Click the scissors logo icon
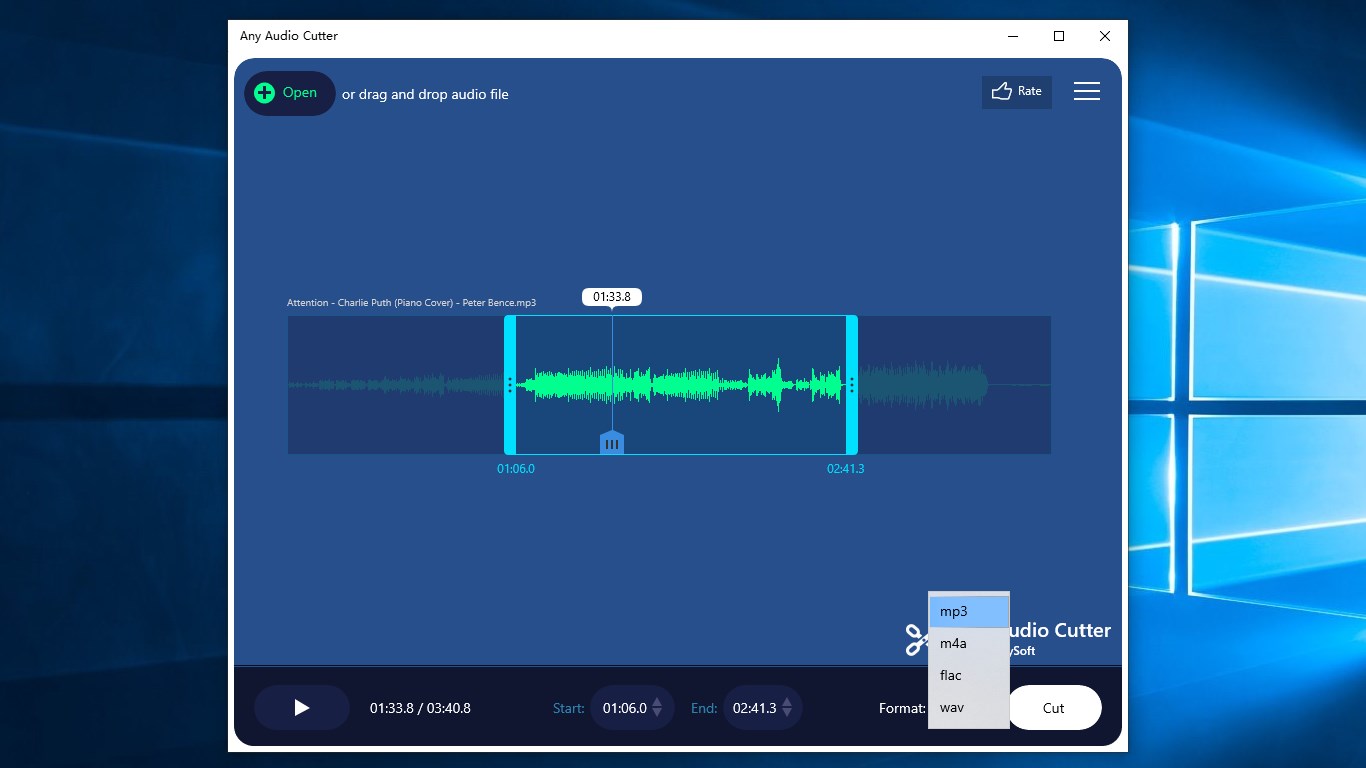This screenshot has height=768, width=1366. pos(916,640)
